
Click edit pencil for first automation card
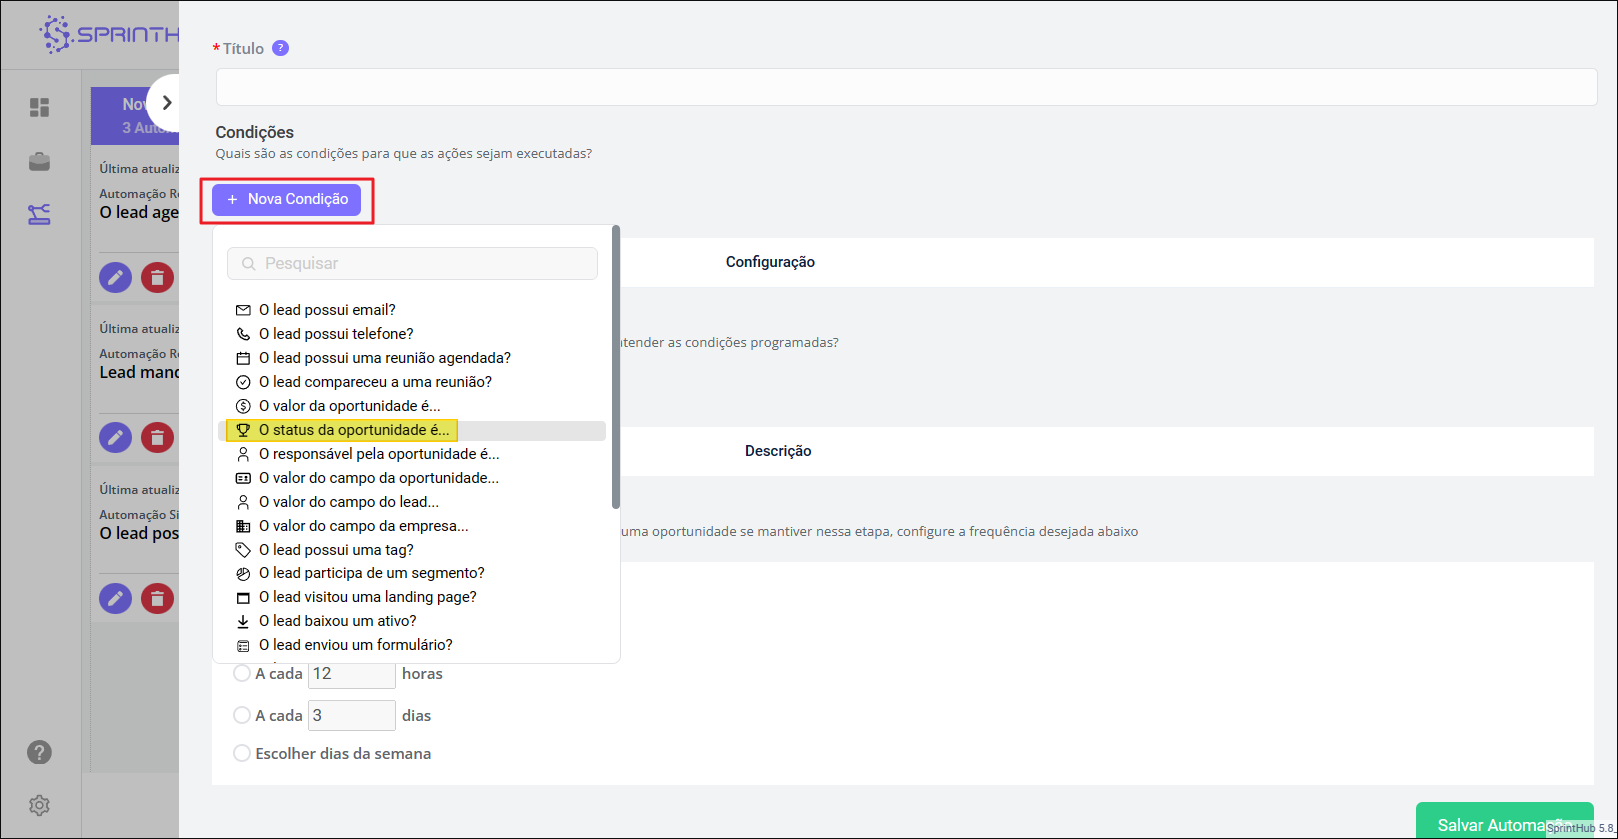click(116, 277)
